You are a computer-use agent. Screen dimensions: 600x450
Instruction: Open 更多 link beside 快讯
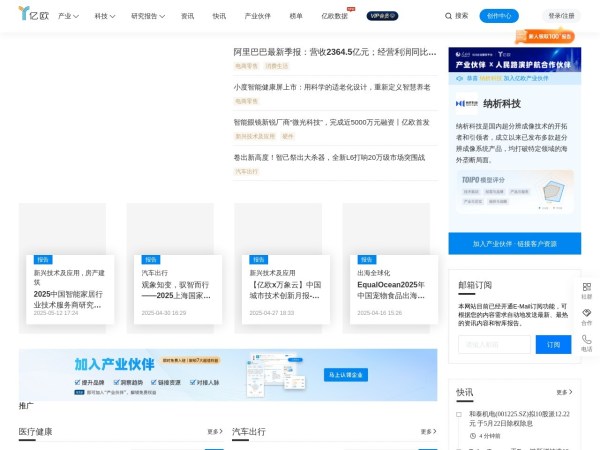[x=565, y=392]
